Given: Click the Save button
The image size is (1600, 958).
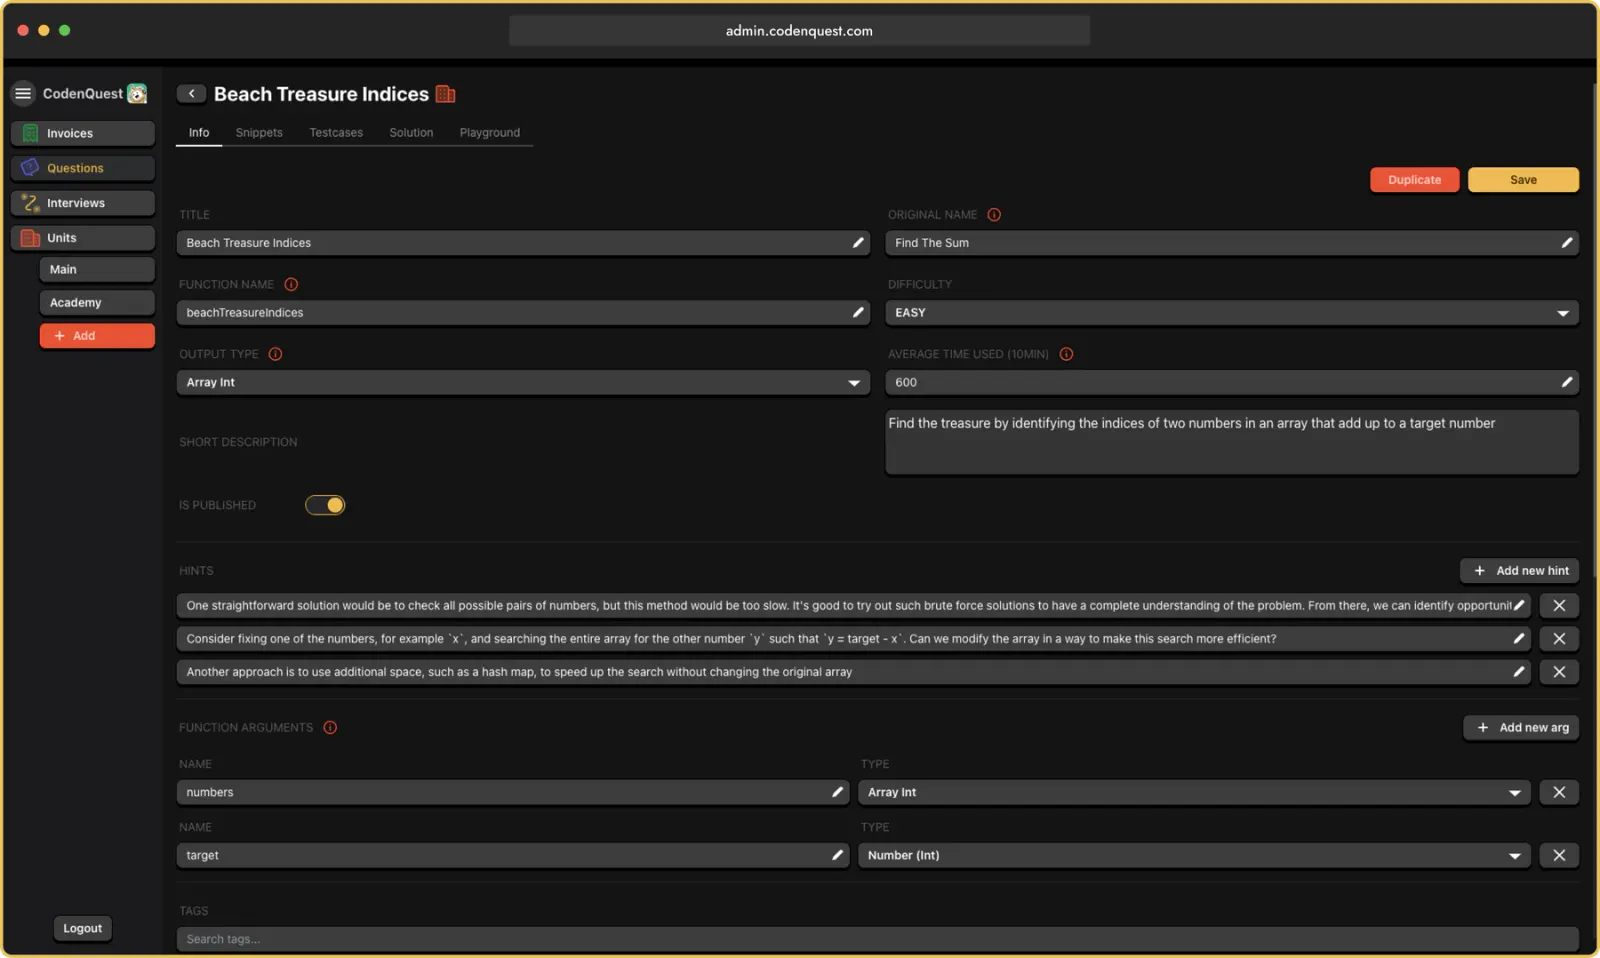Looking at the screenshot, I should click(1523, 180).
